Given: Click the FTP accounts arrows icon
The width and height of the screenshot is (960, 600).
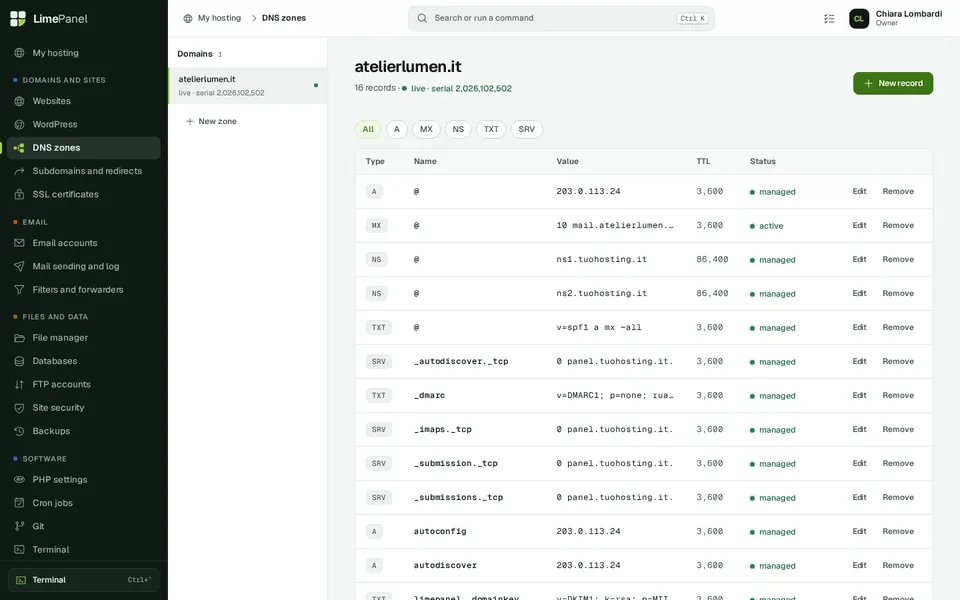Looking at the screenshot, I should pos(19,384).
